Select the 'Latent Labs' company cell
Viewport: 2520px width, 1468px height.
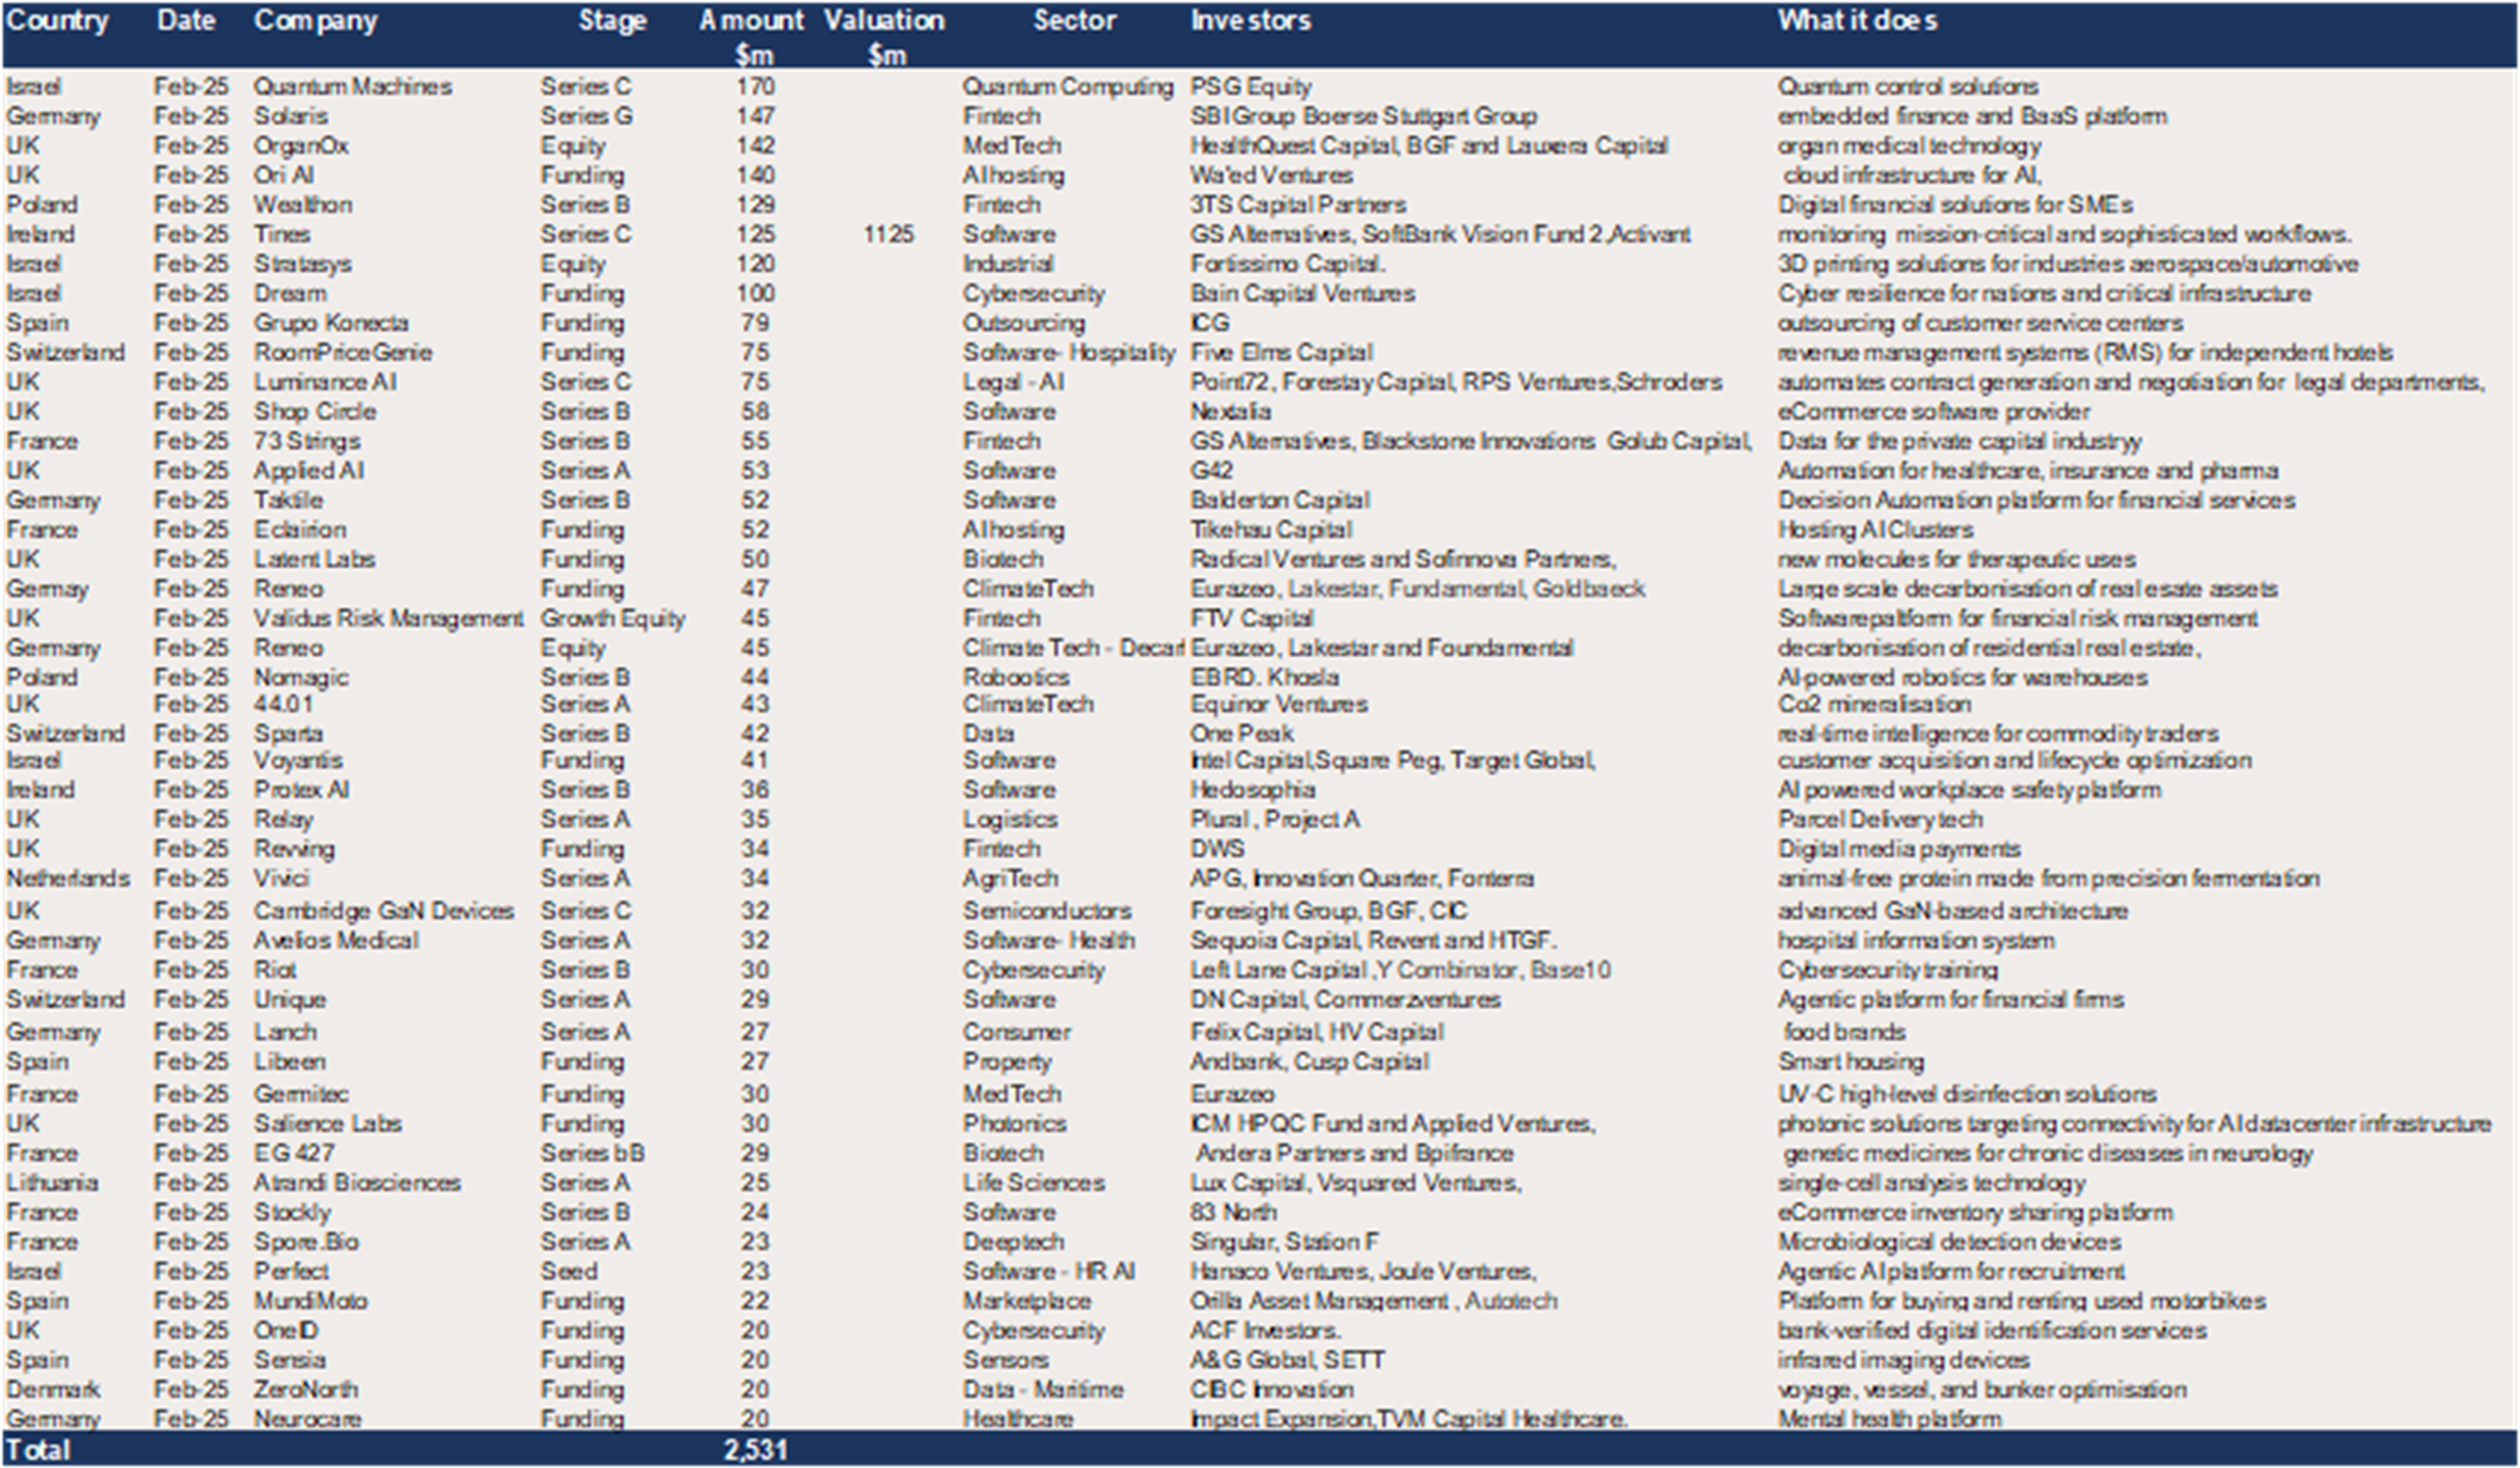(314, 559)
